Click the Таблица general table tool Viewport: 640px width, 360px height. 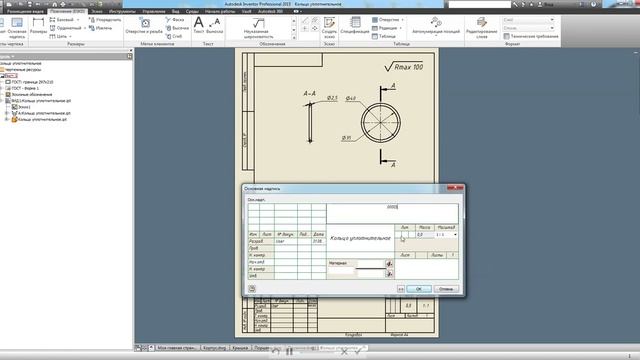(384, 36)
